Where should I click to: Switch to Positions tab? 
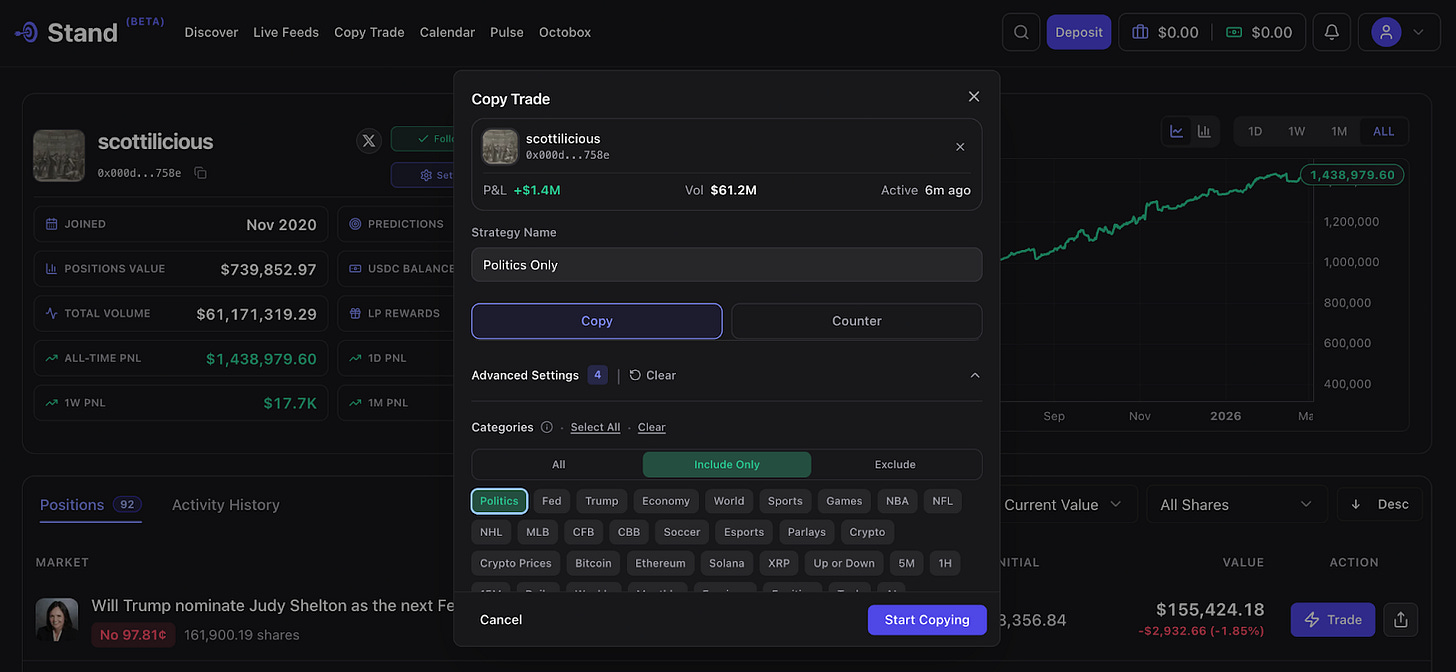[x=91, y=505]
